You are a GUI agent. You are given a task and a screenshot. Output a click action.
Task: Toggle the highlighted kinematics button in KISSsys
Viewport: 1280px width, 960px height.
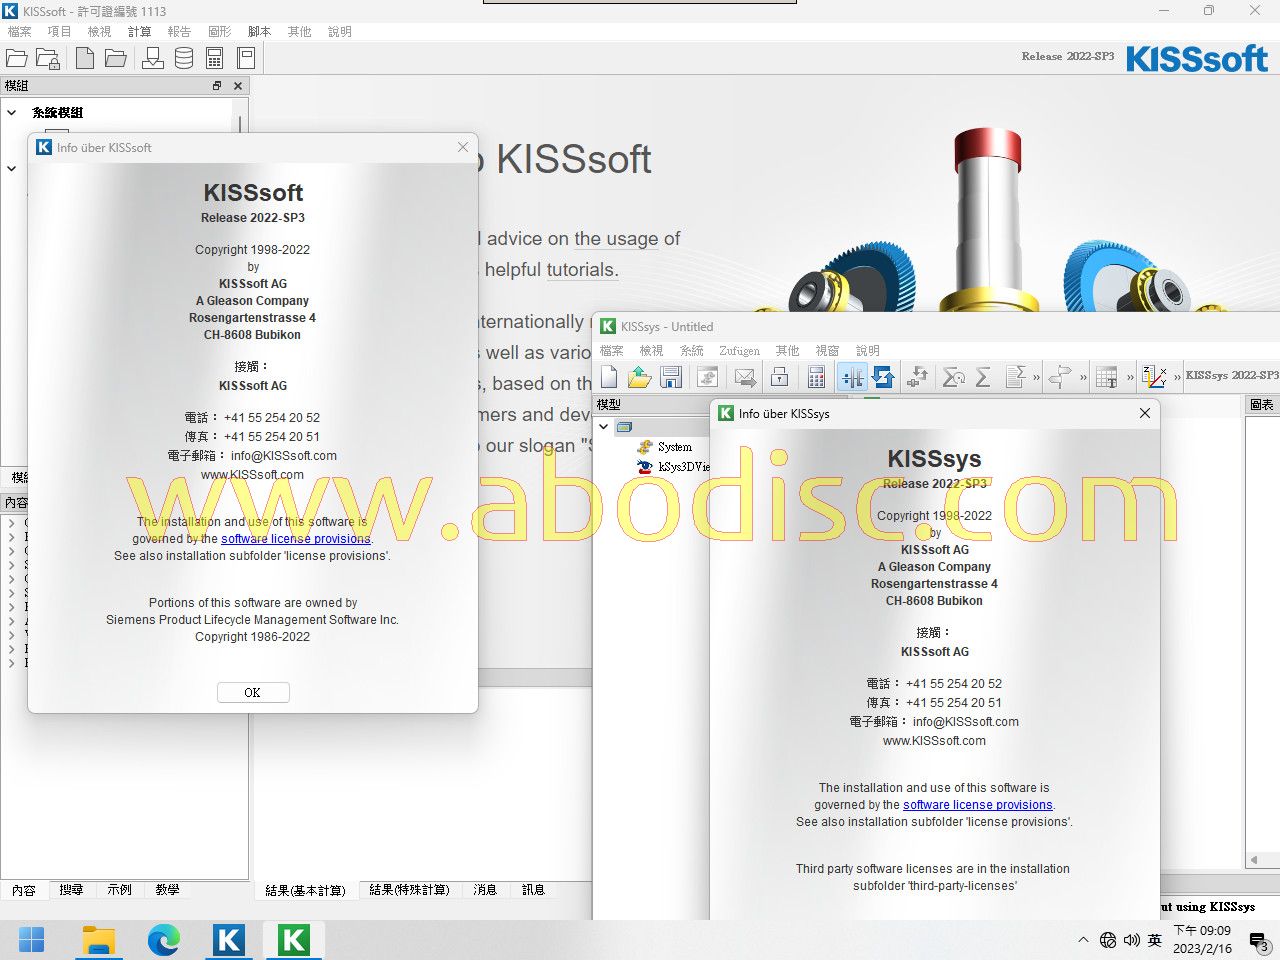(x=852, y=377)
